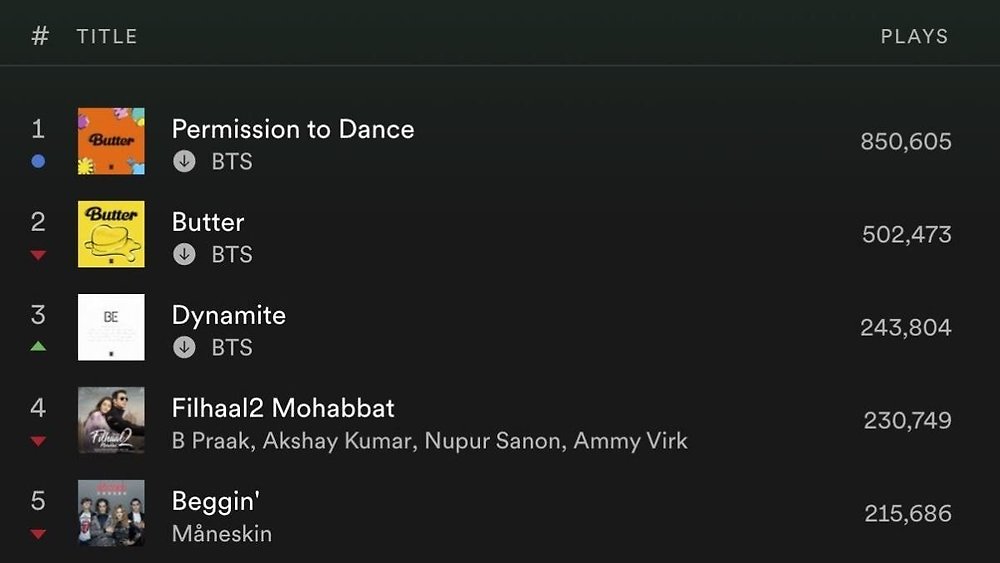Image resolution: width=1000 pixels, height=563 pixels.
Task: Click the red down arrow under rank 4
Action: coord(38,441)
